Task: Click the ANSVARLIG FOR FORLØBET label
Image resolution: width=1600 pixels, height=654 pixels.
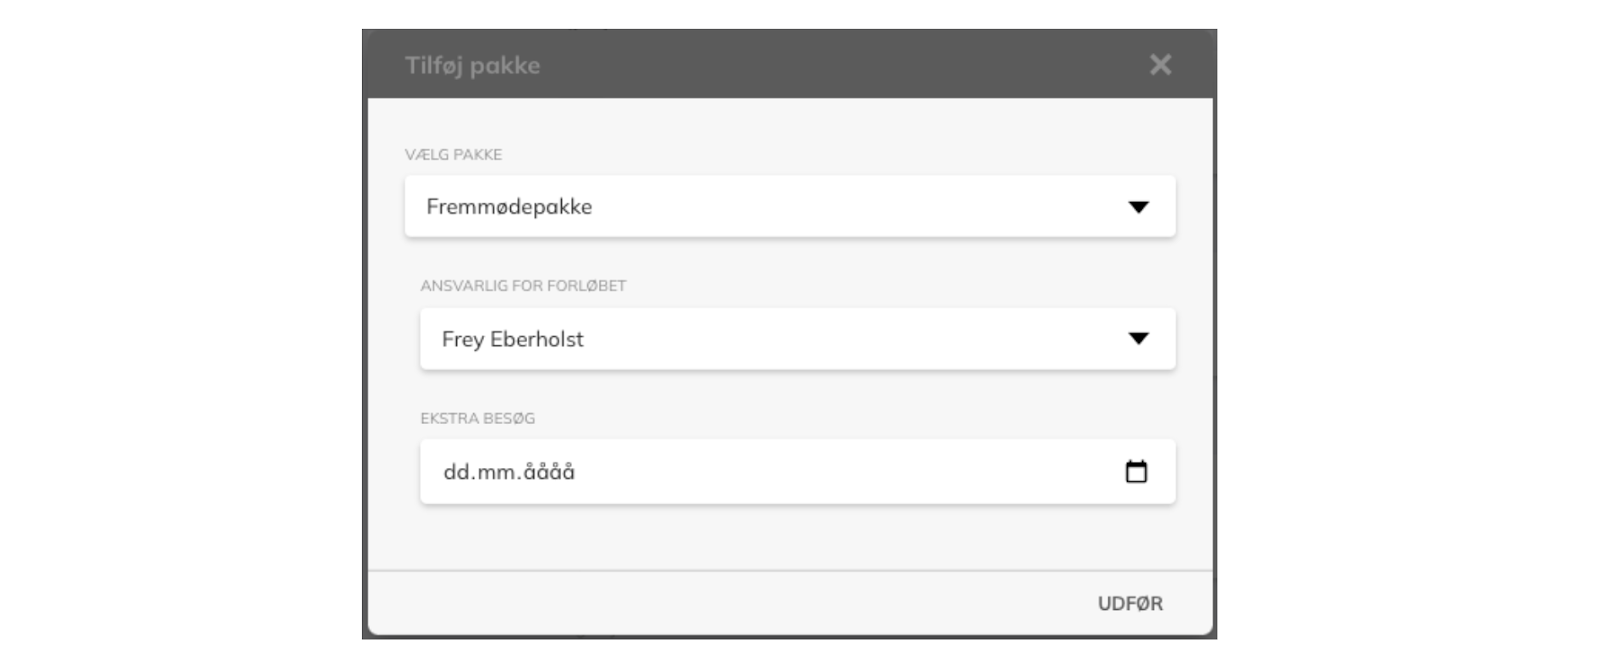Action: coord(523,286)
